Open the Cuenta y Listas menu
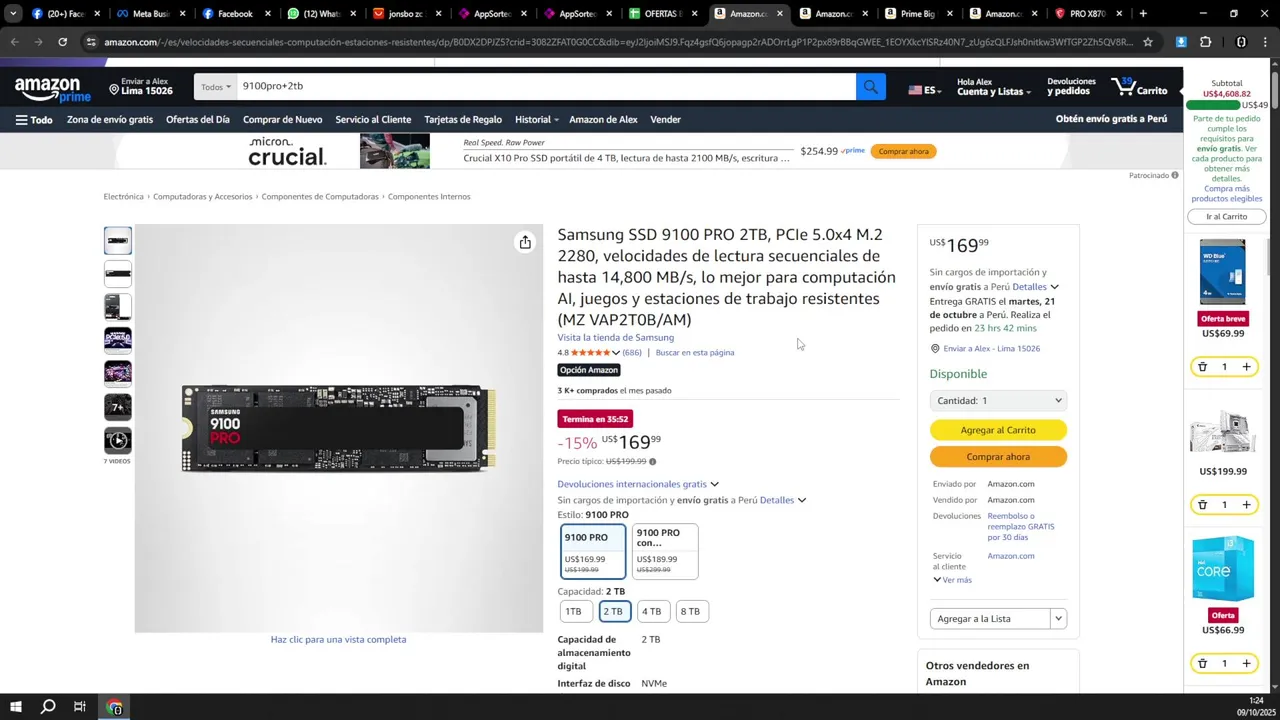The height and width of the screenshot is (720, 1280). click(994, 87)
